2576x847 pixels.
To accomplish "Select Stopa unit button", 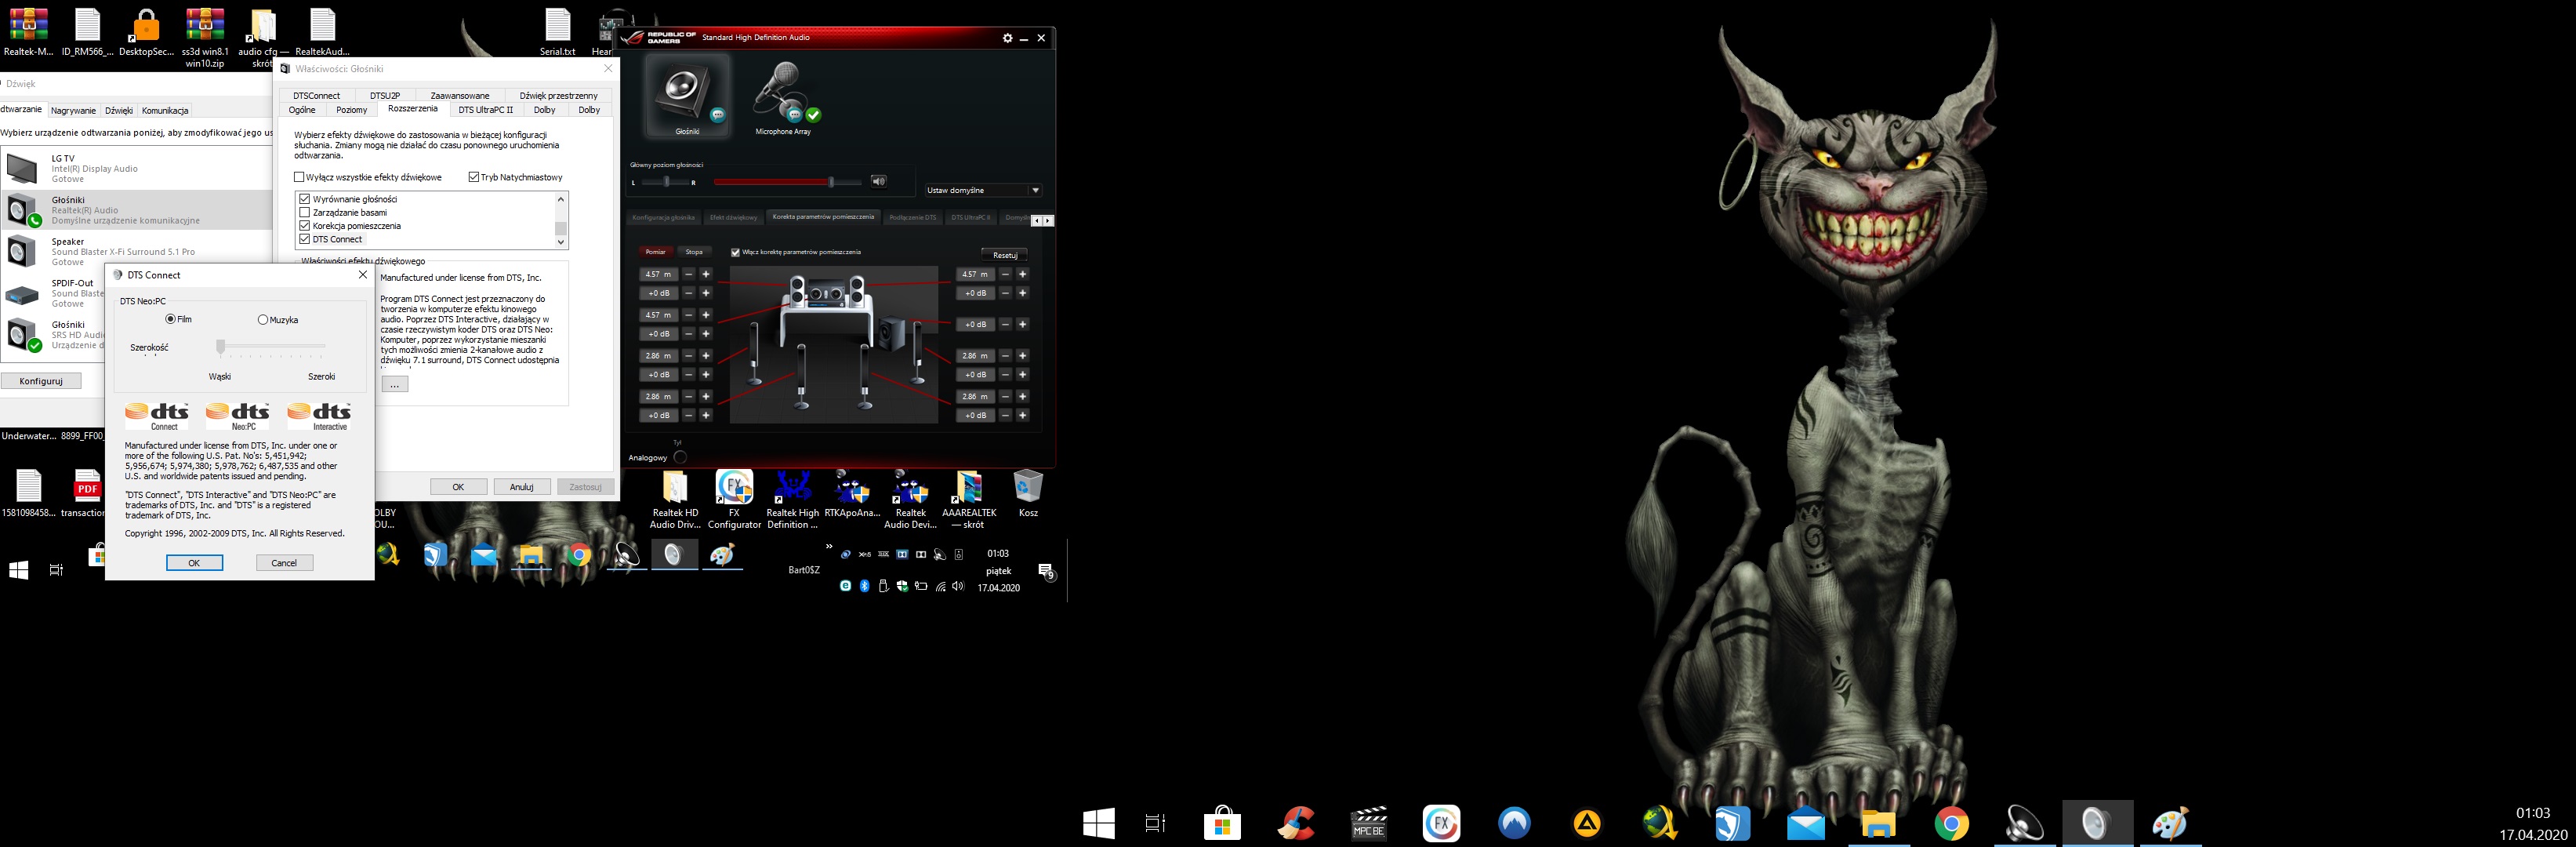I will (x=694, y=252).
